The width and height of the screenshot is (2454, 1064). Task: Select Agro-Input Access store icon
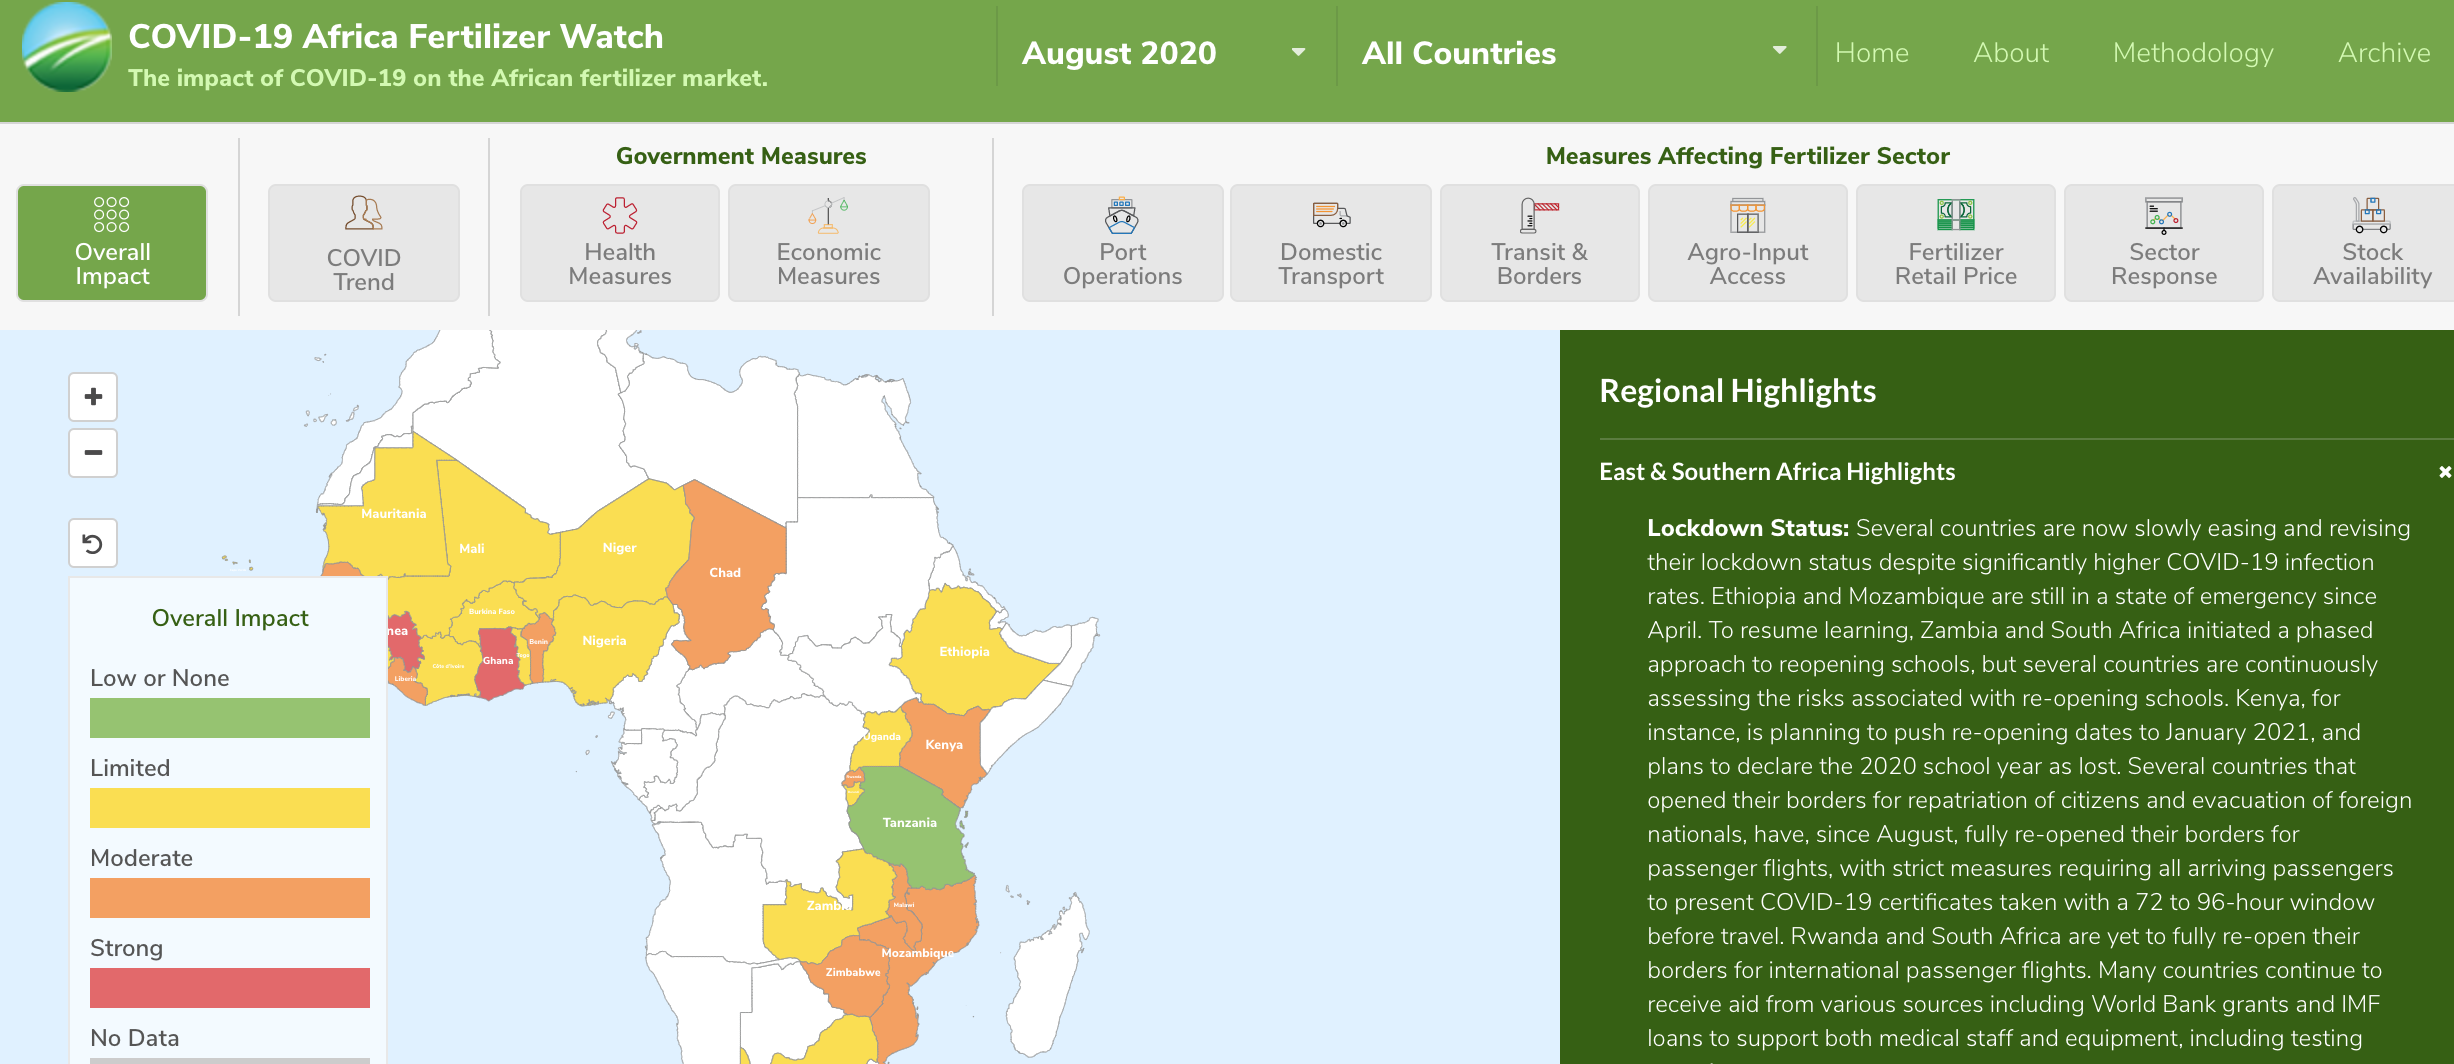pos(1747,215)
